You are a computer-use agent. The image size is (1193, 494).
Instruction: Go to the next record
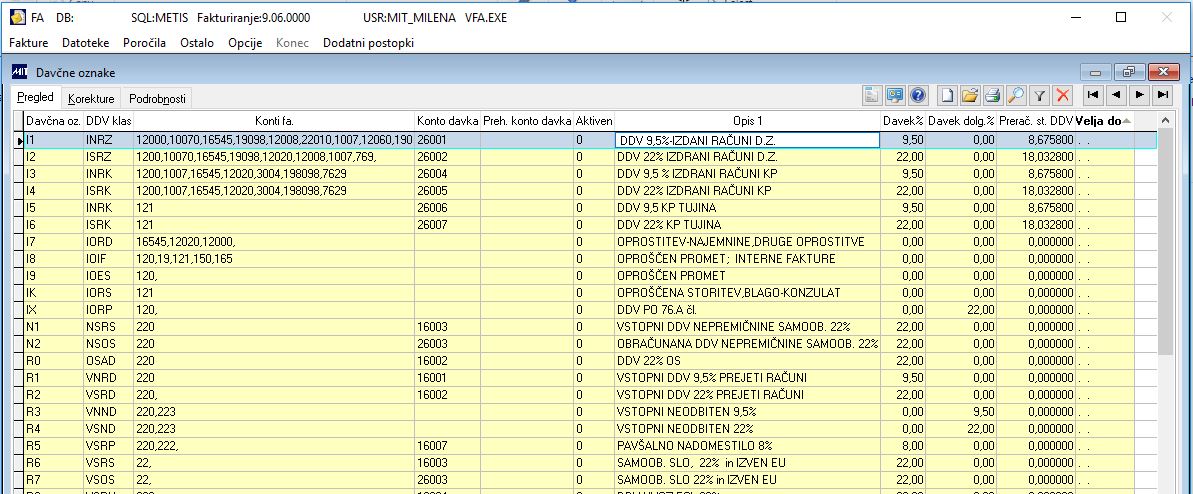[1139, 95]
